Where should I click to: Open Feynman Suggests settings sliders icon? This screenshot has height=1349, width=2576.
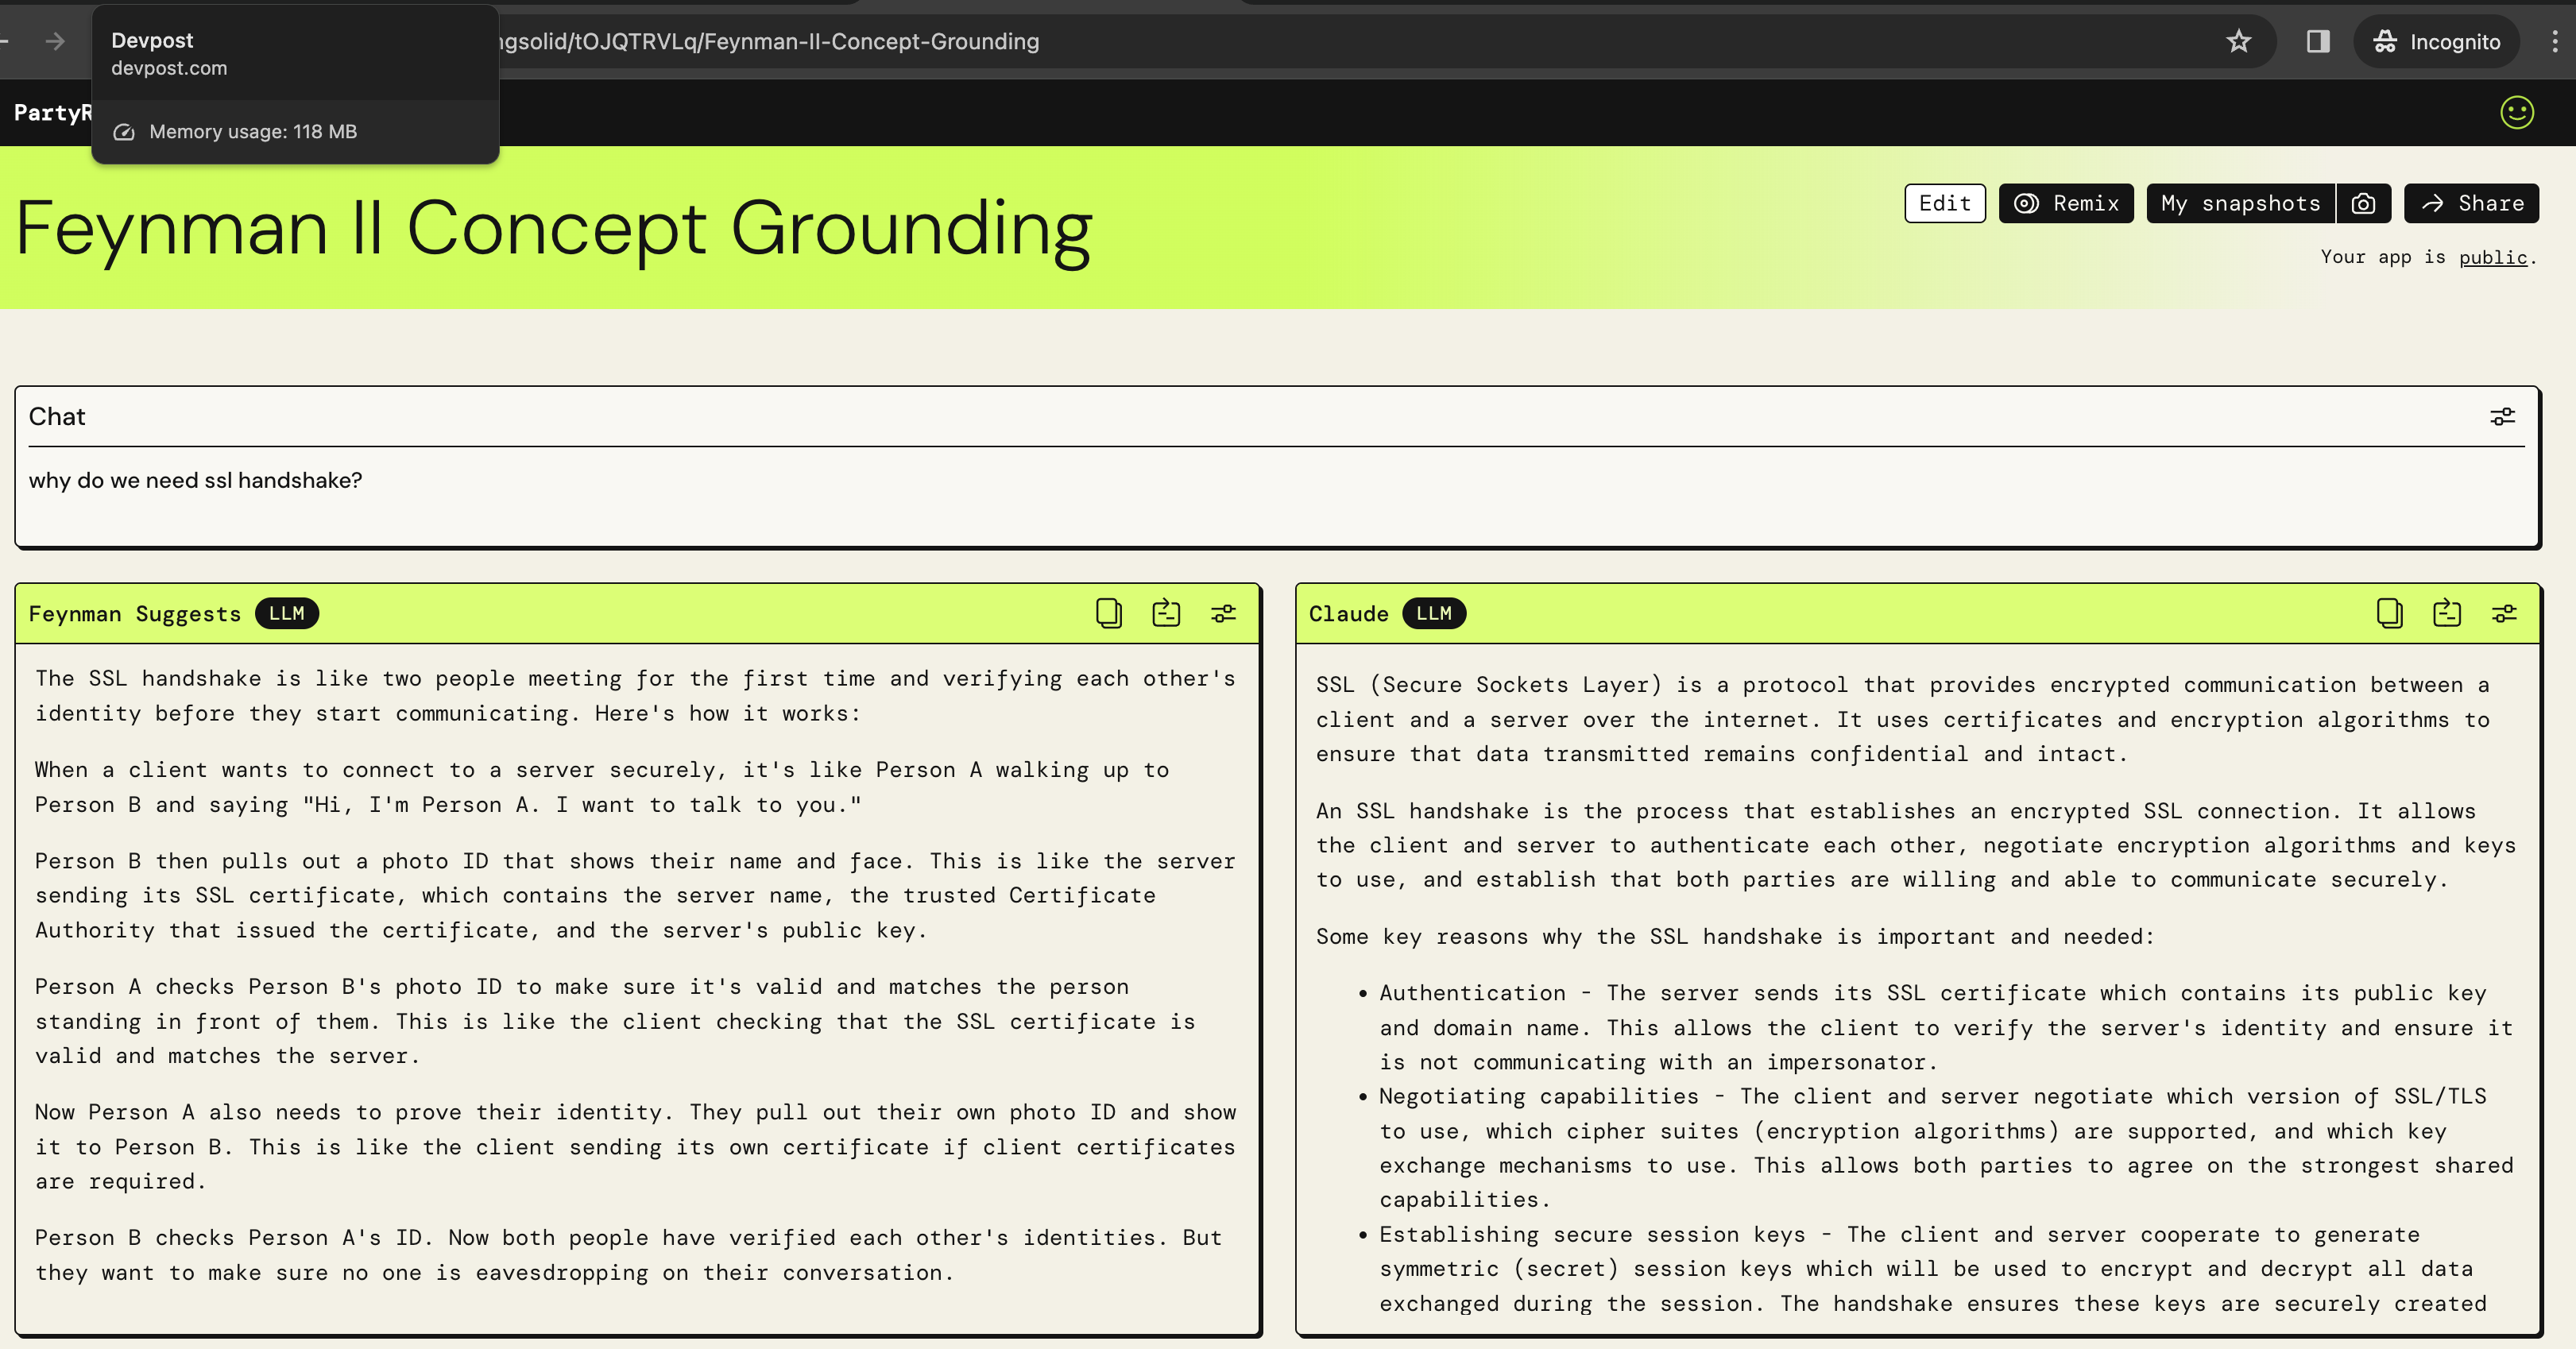(x=1223, y=613)
